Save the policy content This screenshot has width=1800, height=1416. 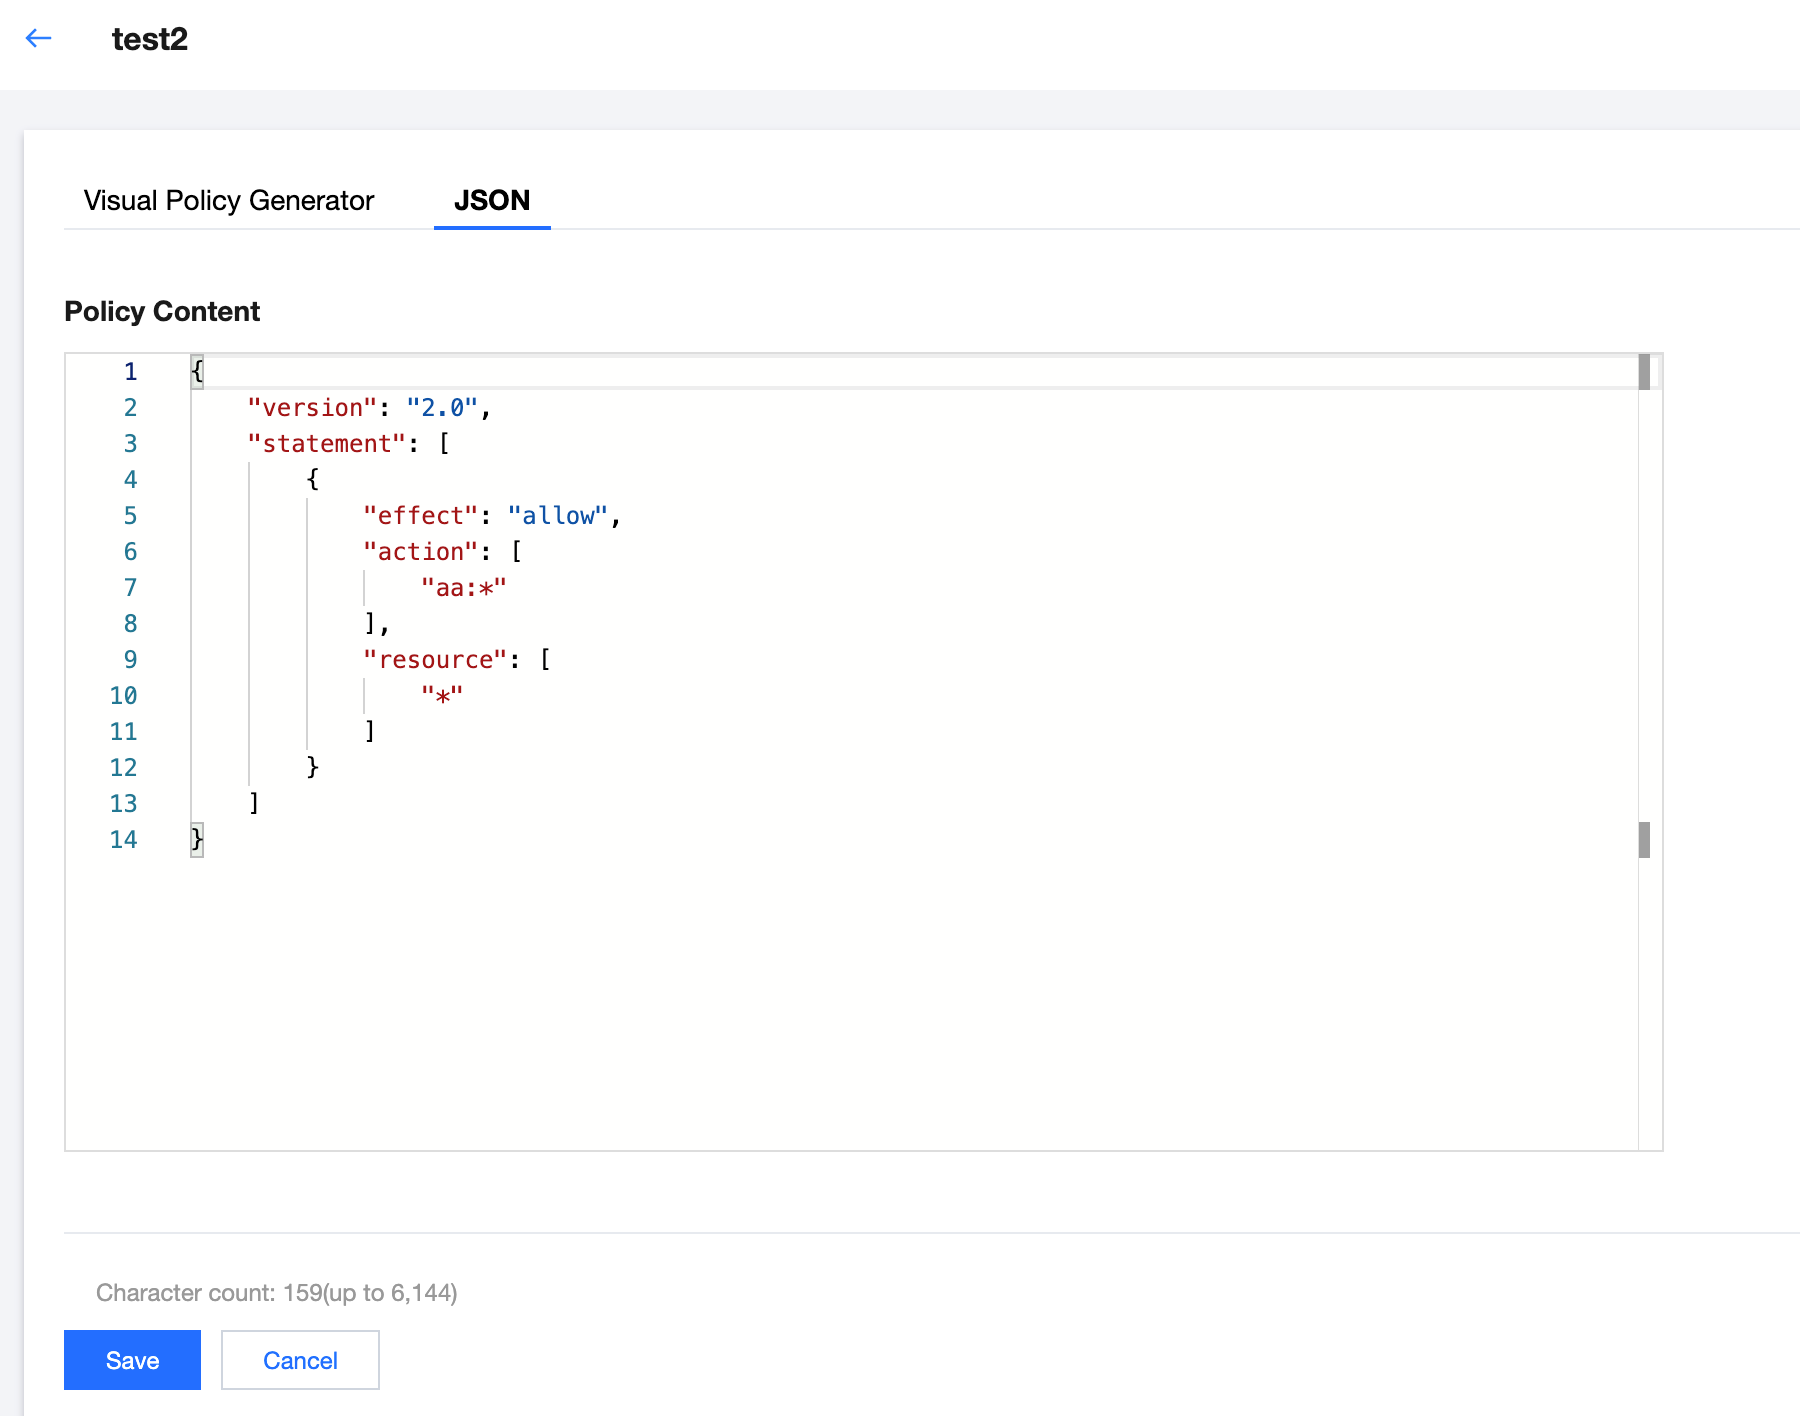tap(132, 1360)
